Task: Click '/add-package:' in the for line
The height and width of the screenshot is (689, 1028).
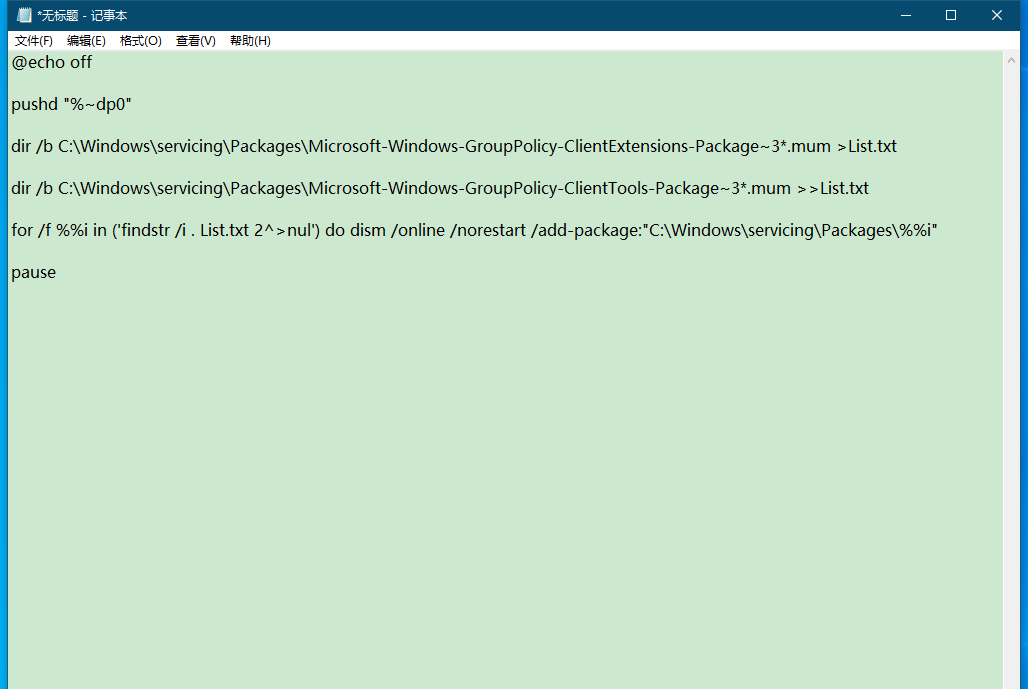Action: pos(587,231)
